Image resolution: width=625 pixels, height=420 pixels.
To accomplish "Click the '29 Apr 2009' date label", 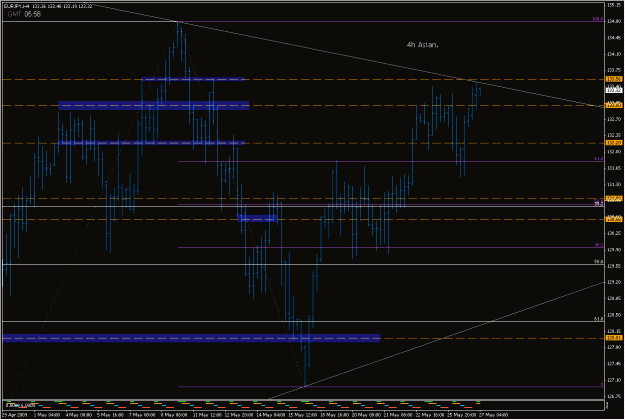I will tap(14, 415).
